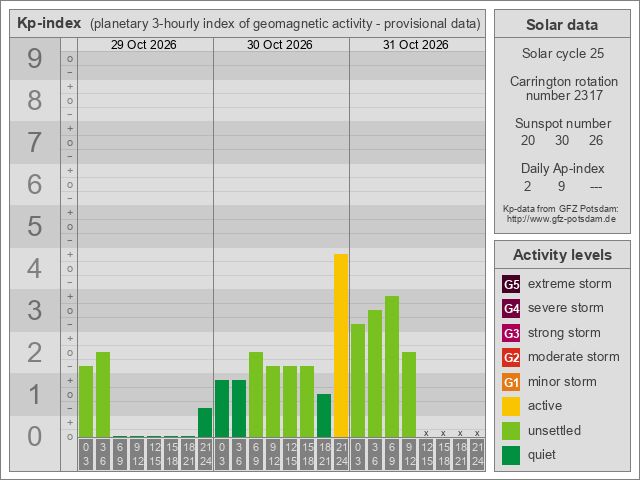Click the 'Activity levels' heading
Screen dimensions: 640x480
pyautogui.click(x=562, y=255)
